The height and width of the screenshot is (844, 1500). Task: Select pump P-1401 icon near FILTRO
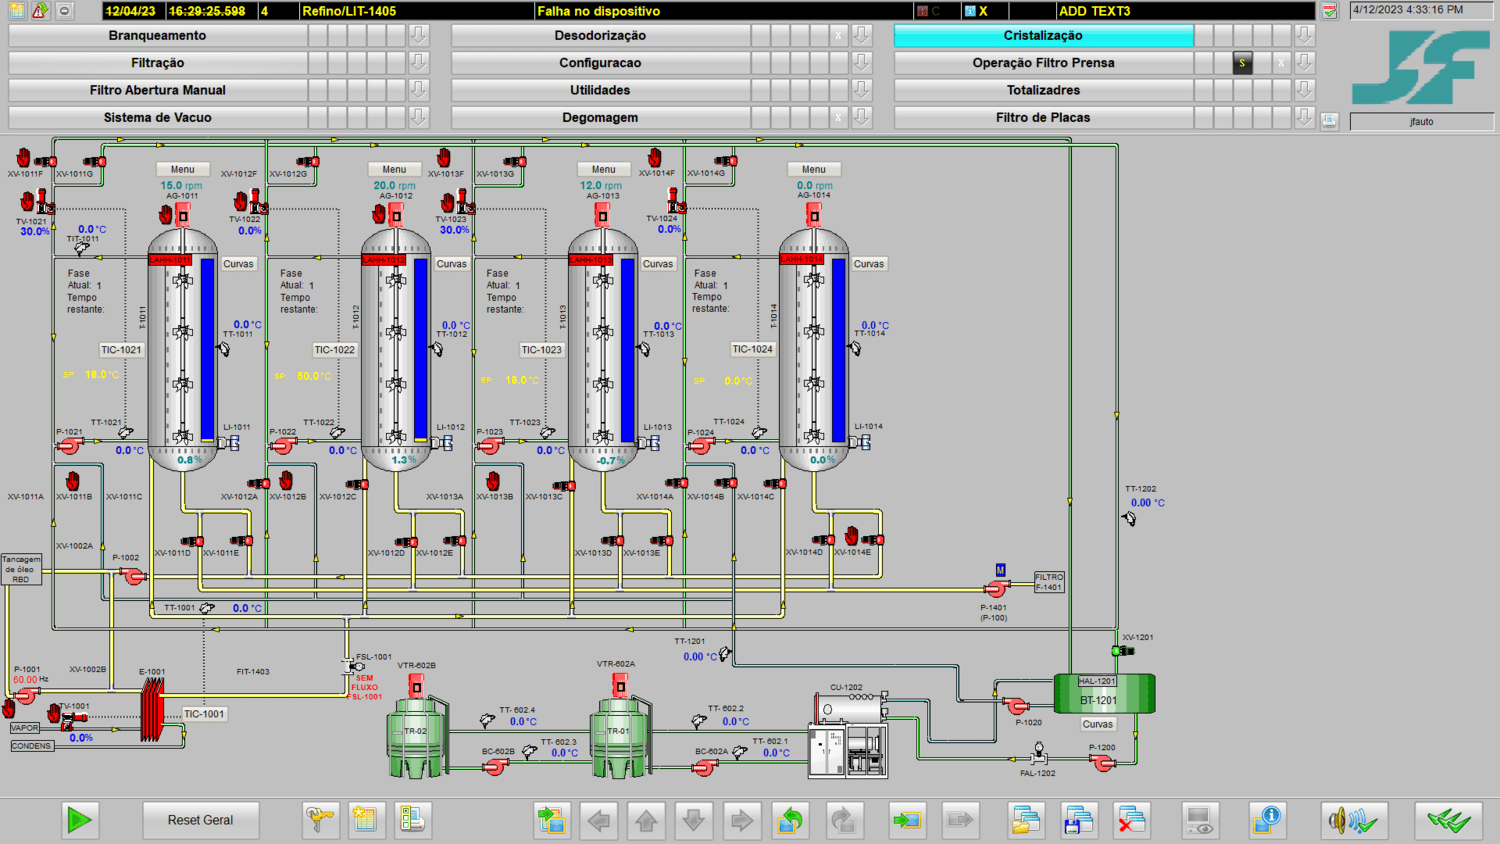click(997, 588)
